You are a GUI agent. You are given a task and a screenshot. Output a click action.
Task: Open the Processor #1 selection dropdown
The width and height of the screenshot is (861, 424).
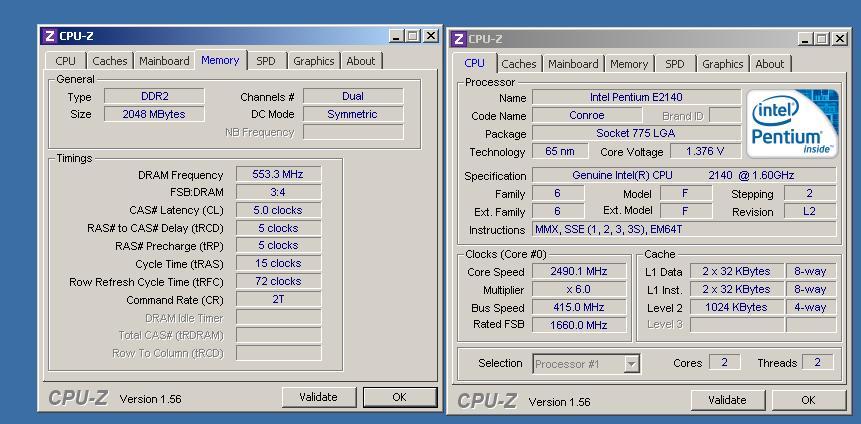631,364
